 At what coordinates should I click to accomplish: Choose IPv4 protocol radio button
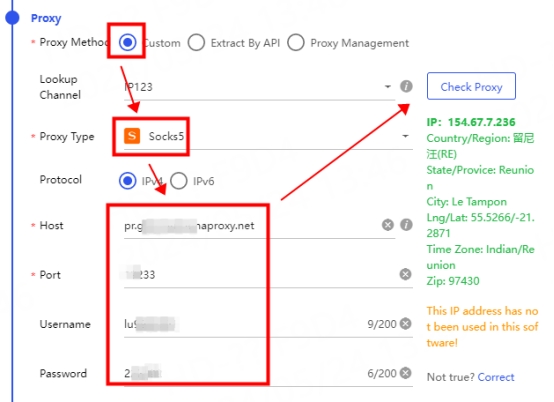tap(128, 181)
